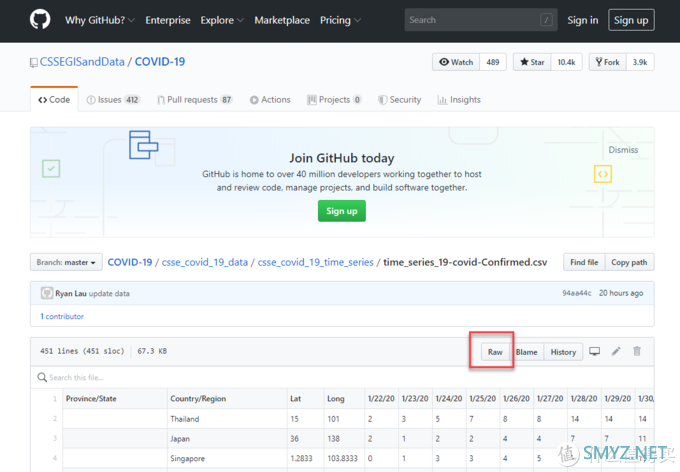Click the Watch button

(456, 62)
